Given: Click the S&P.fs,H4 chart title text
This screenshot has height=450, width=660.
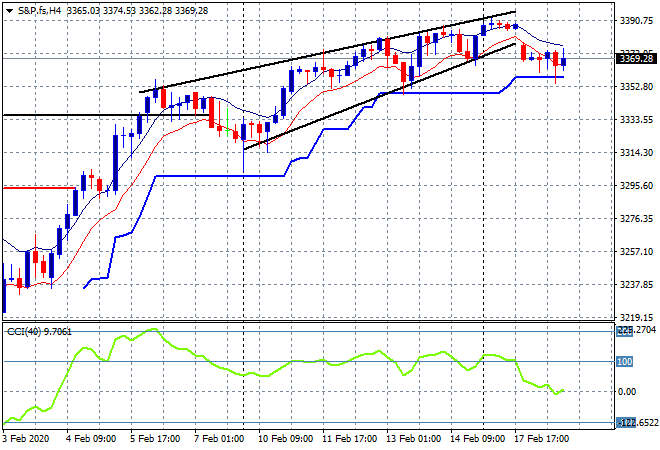Looking at the screenshot, I should click(39, 11).
